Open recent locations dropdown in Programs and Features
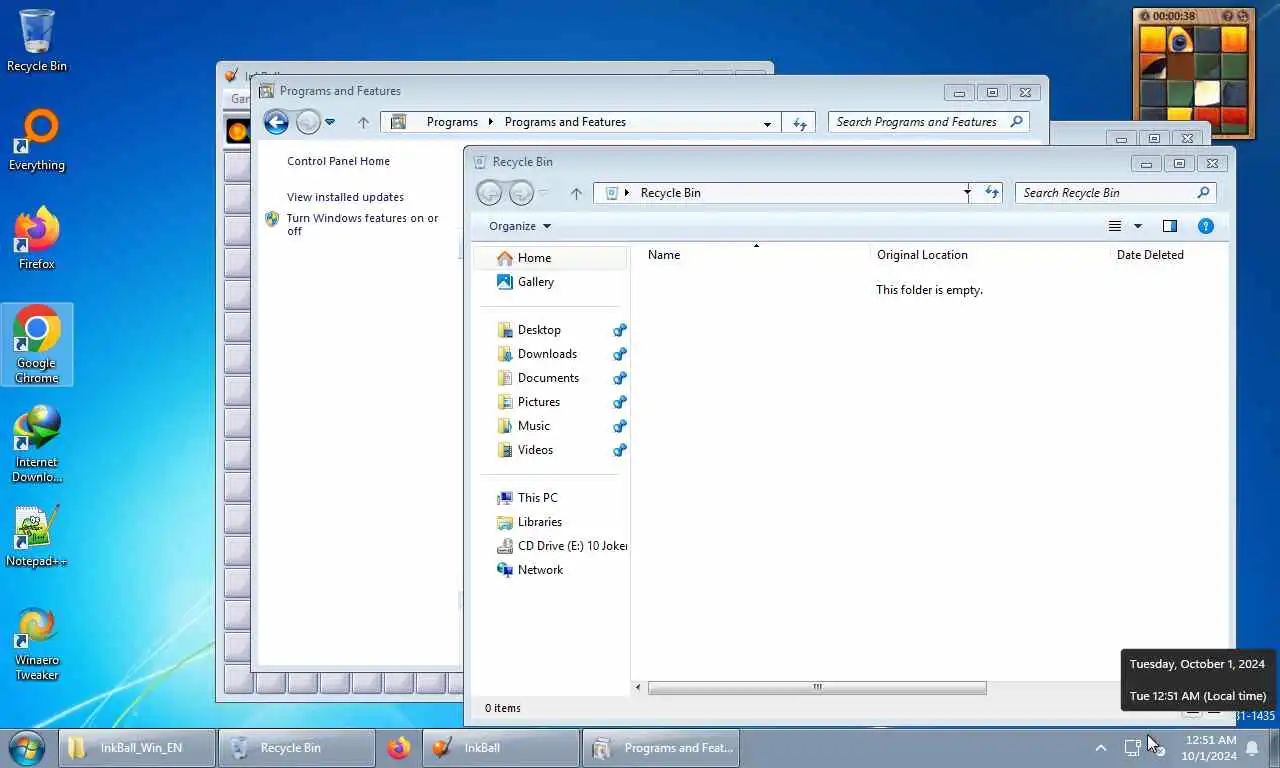Screen dimensions: 1280x768 point(330,122)
